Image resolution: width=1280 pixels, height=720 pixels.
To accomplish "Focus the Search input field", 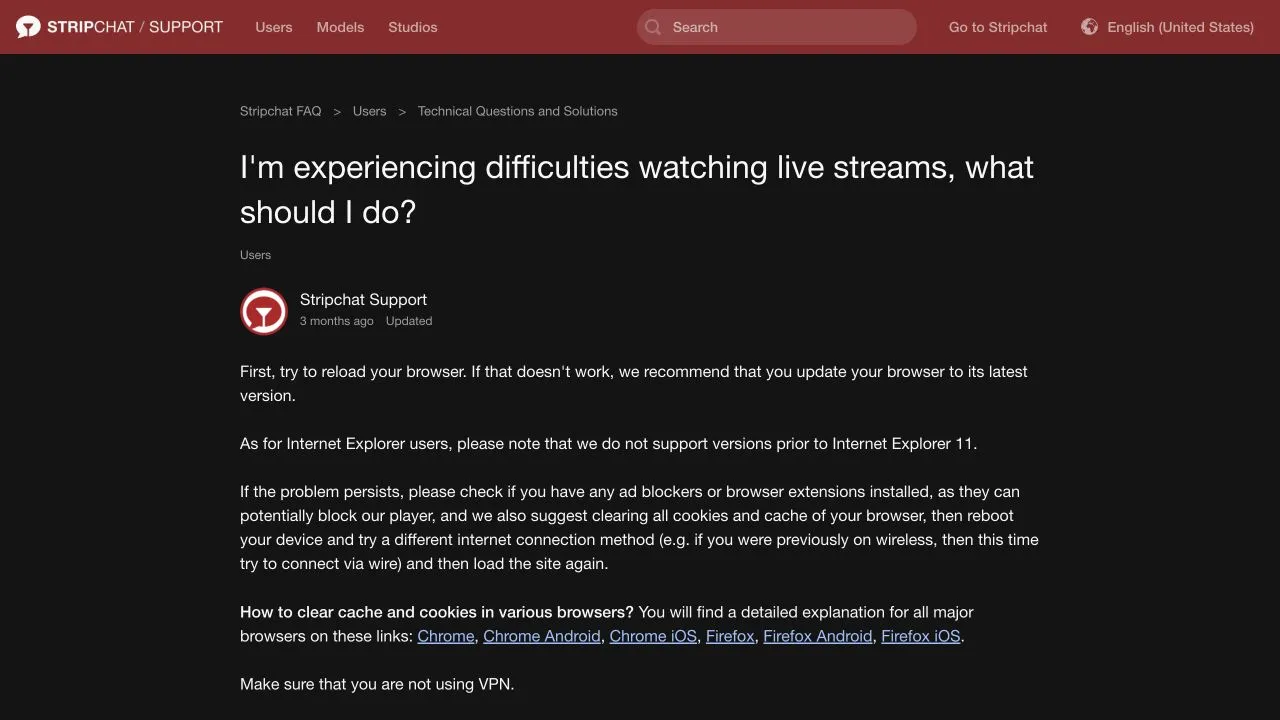I will point(777,27).
